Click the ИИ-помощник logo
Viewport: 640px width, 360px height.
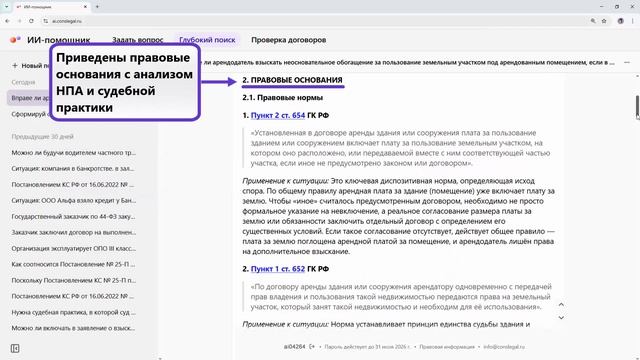click(x=50, y=40)
